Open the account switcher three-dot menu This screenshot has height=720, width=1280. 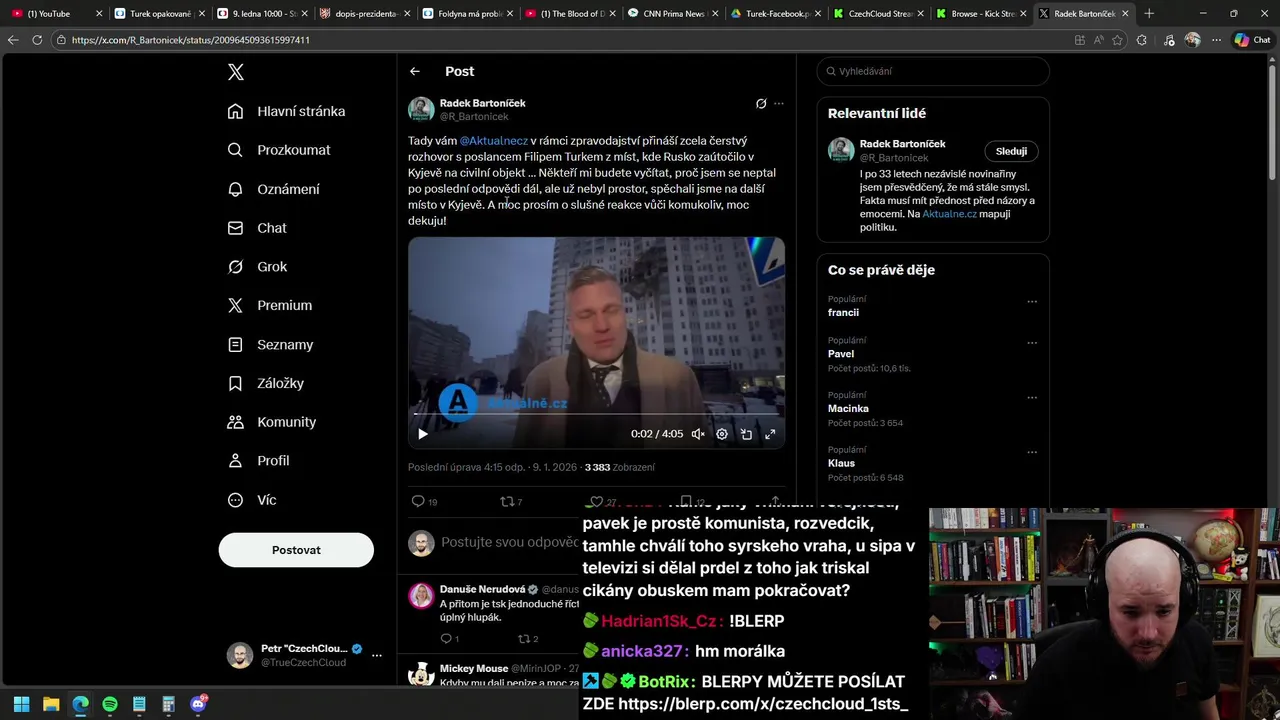click(377, 656)
